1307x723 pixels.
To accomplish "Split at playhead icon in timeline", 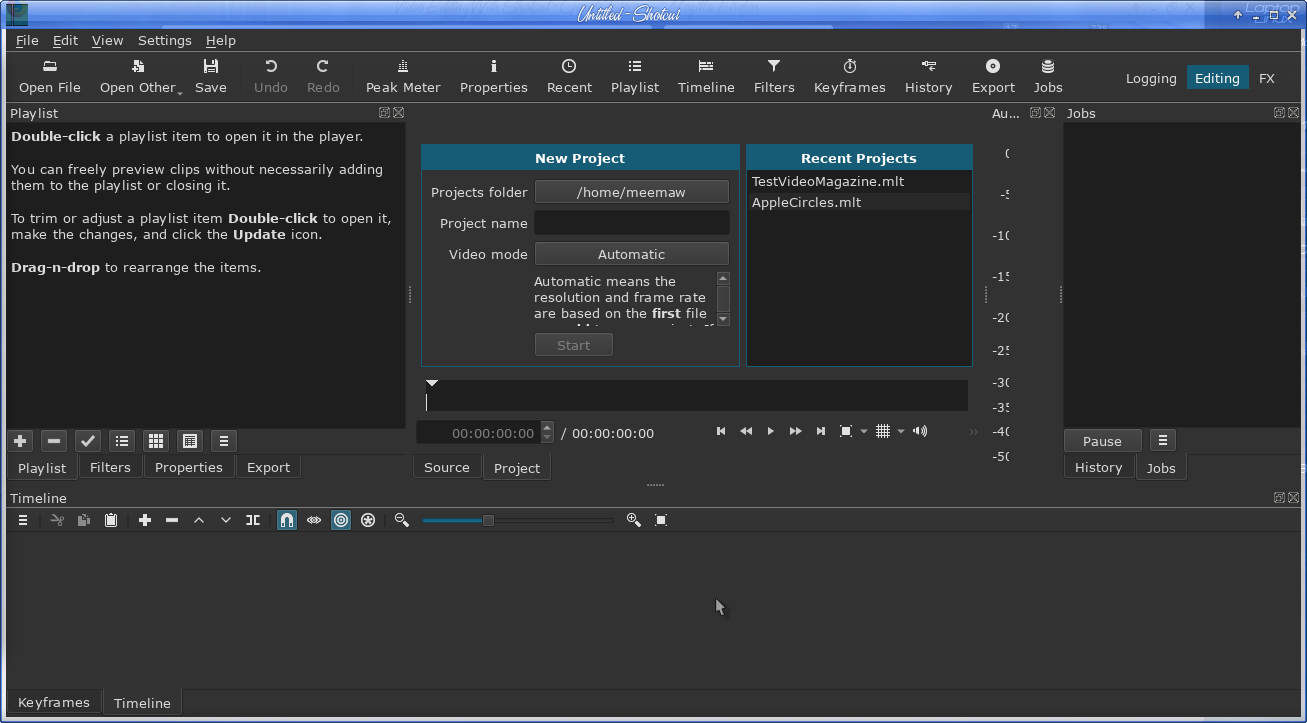I will point(253,520).
